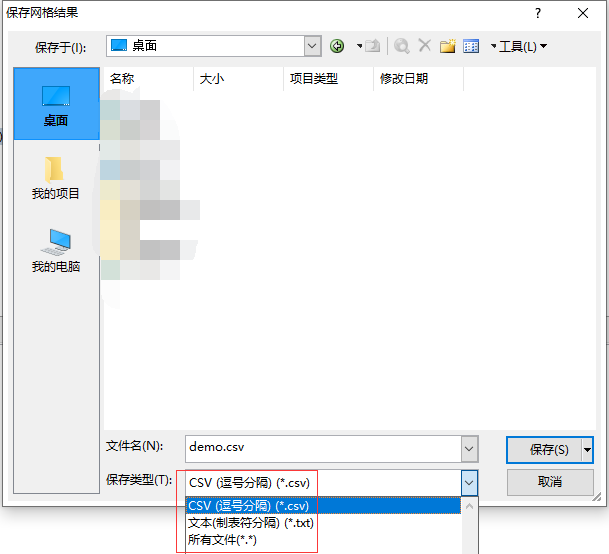Select 桌面 in the places sidebar
Screen dimensions: 609x554
56,104
